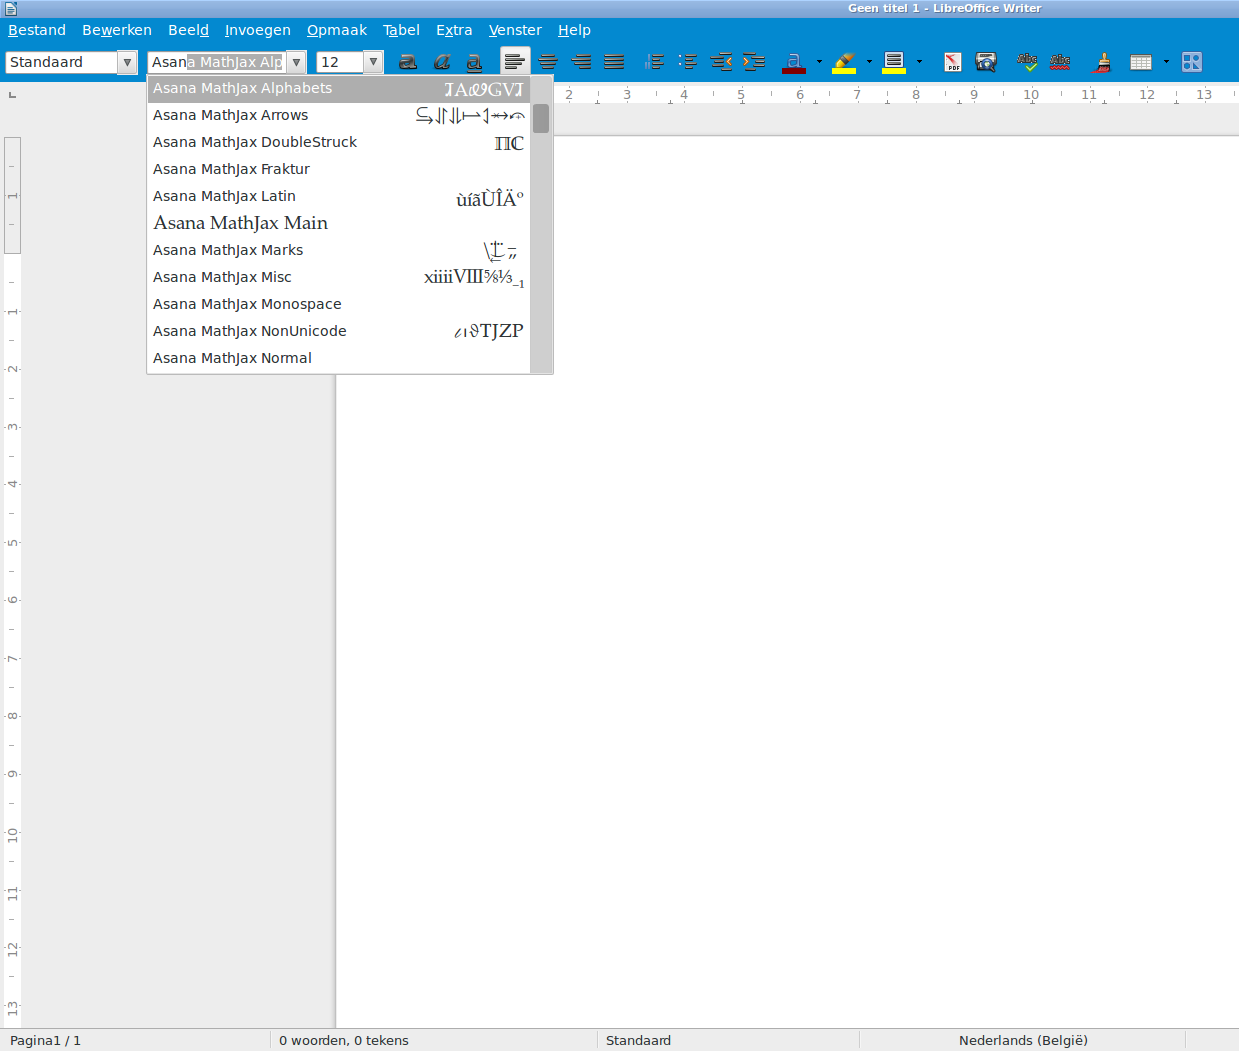
Task: Center align the paragraph
Action: [548, 62]
